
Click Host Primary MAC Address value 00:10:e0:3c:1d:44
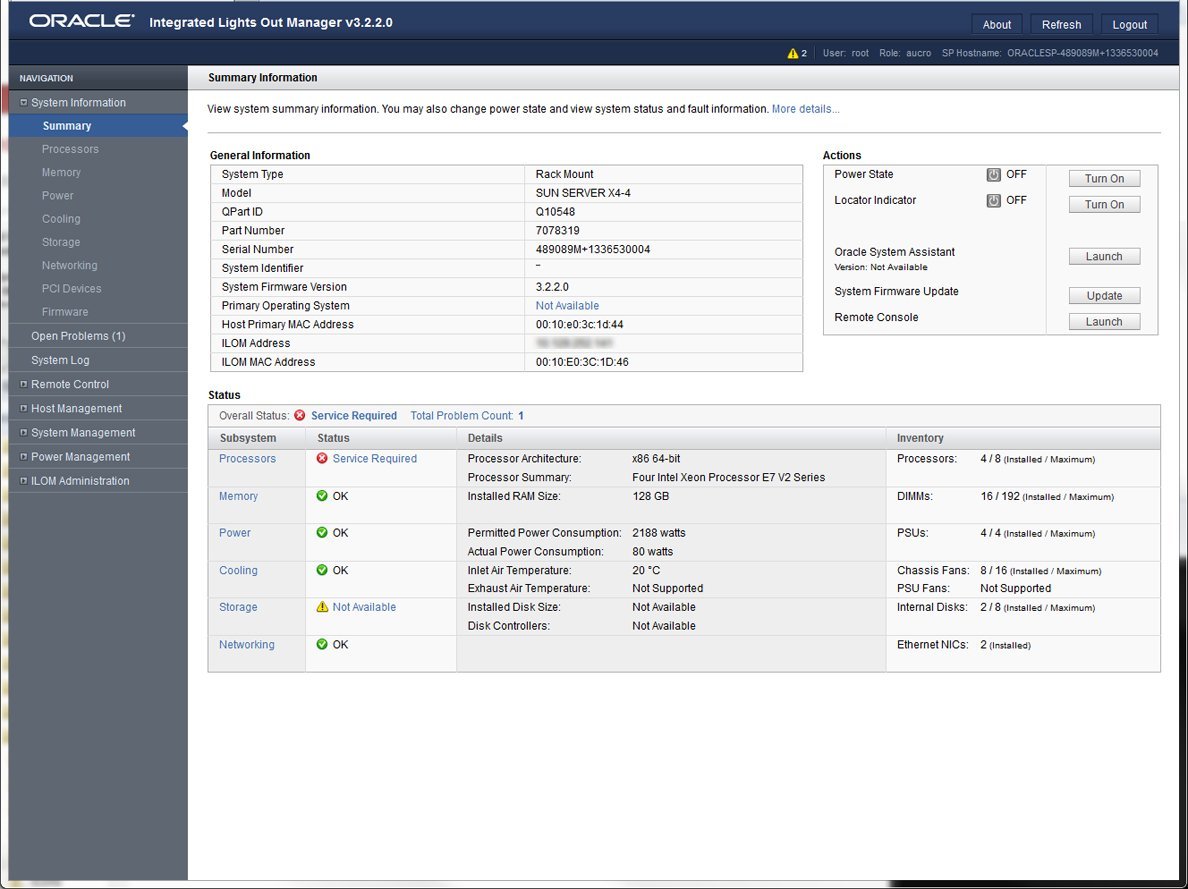coord(580,324)
